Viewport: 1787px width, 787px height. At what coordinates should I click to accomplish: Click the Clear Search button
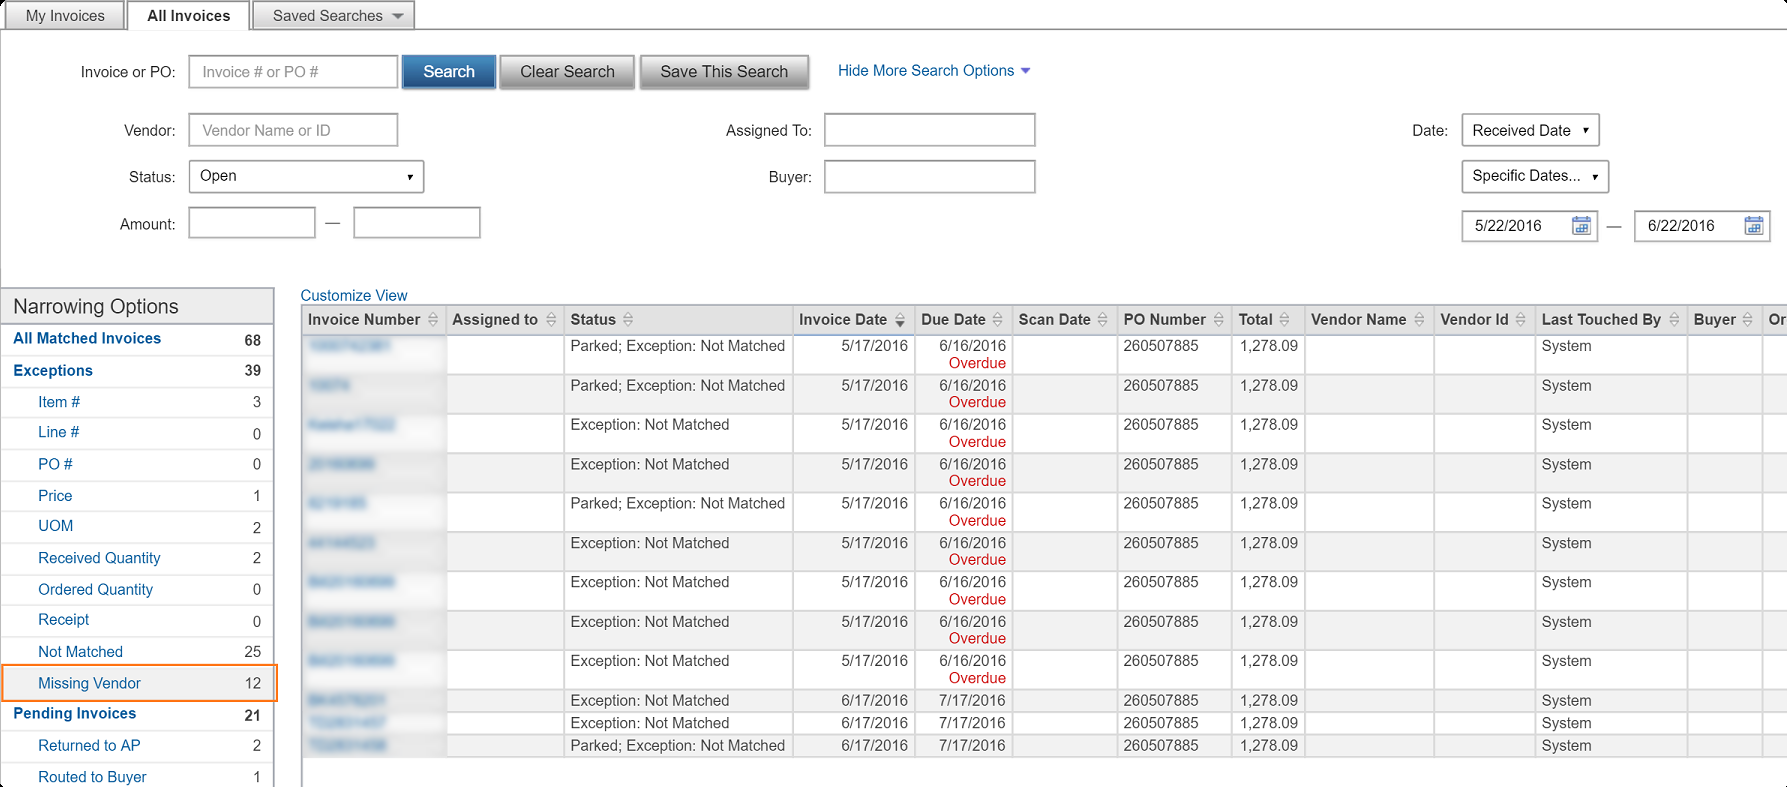point(567,72)
